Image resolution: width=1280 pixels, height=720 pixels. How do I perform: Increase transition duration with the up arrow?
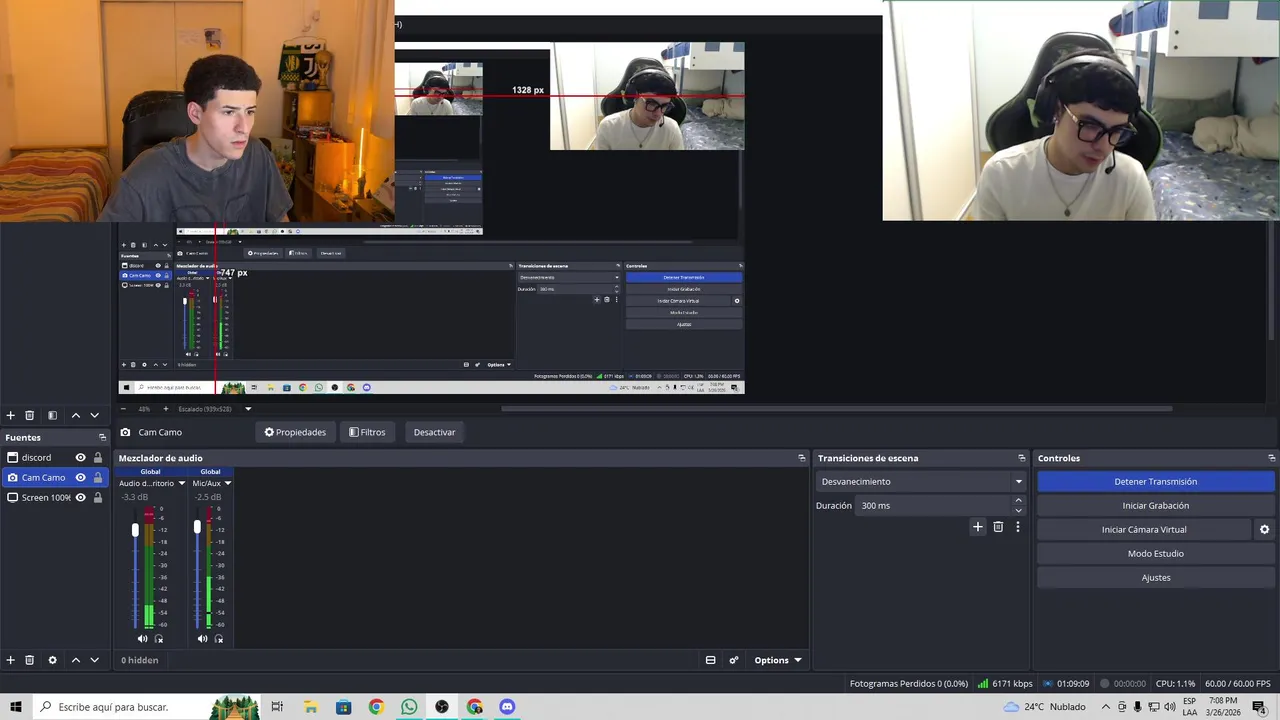pos(1019,501)
